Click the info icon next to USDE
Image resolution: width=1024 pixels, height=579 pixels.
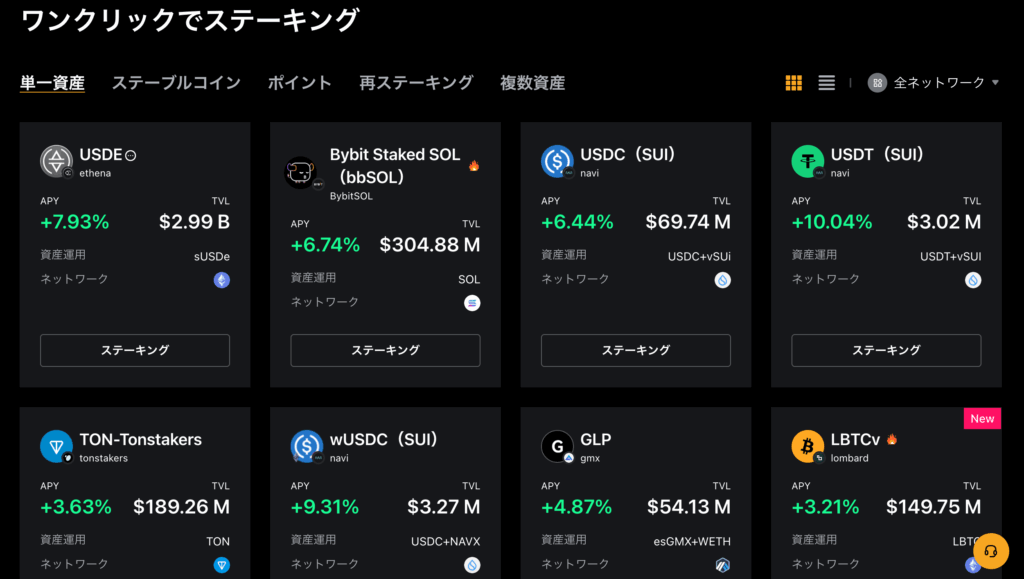[131, 155]
